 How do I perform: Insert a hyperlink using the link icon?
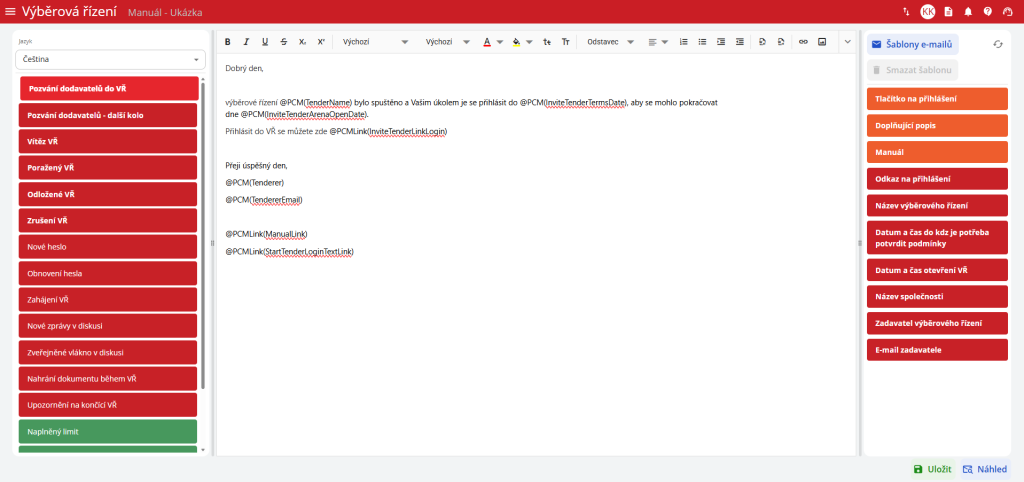[803, 42]
